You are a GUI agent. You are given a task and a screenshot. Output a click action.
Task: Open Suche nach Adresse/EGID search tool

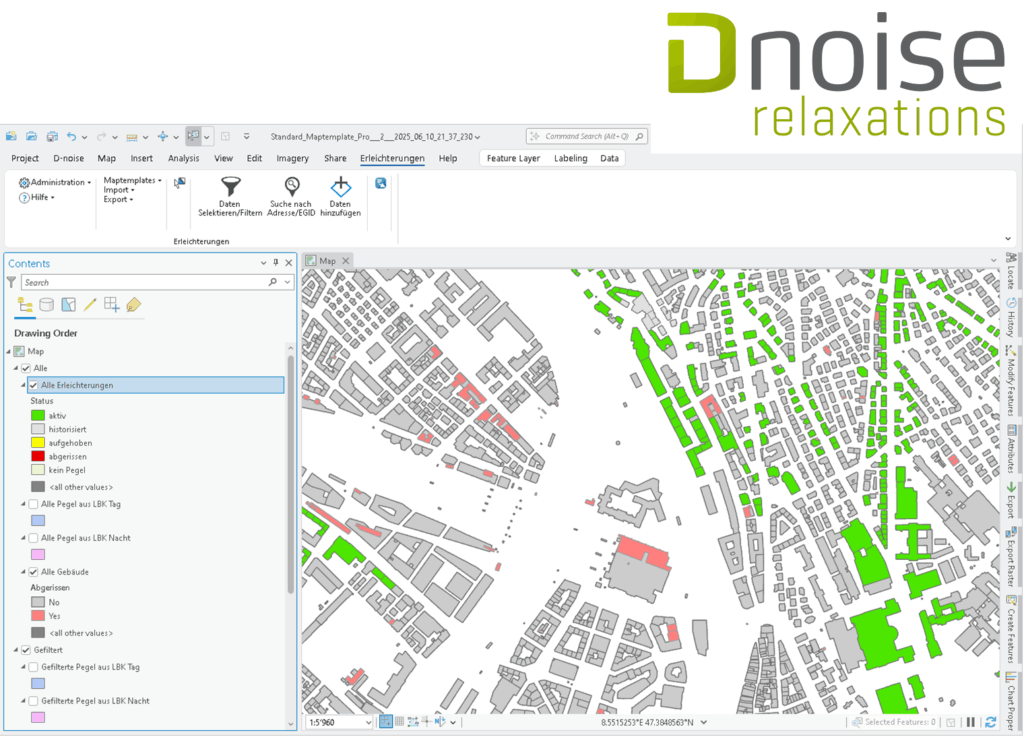pyautogui.click(x=291, y=187)
